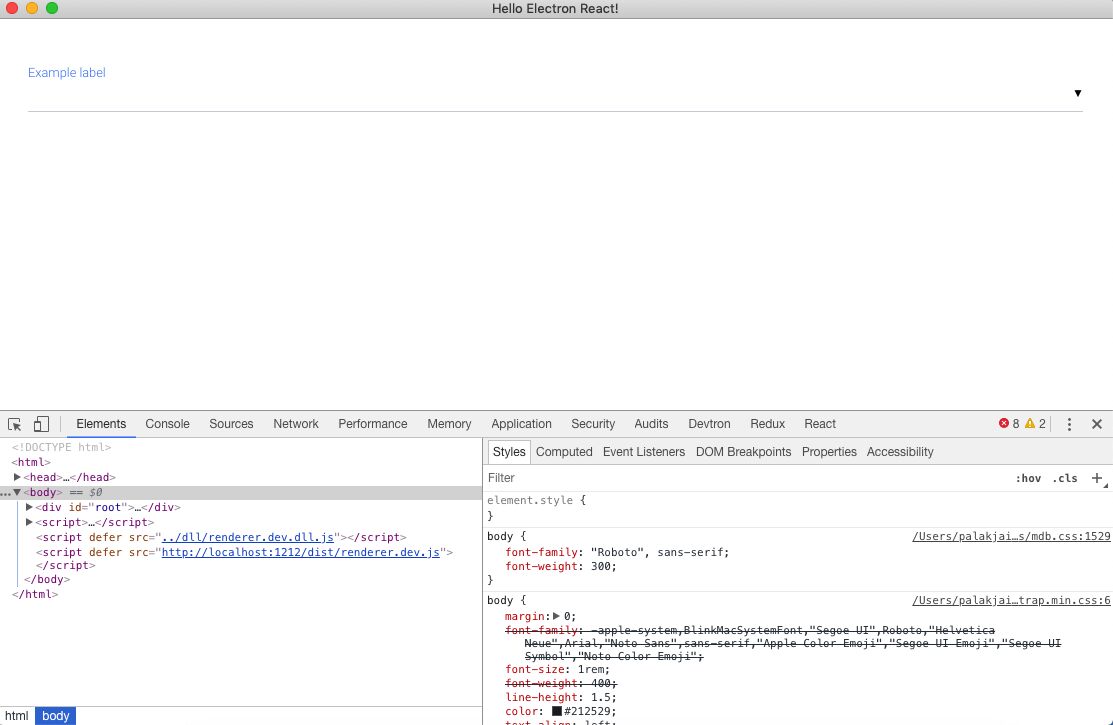This screenshot has height=725, width=1113.
Task: Click the three dots beside body row
Action: tap(6, 493)
